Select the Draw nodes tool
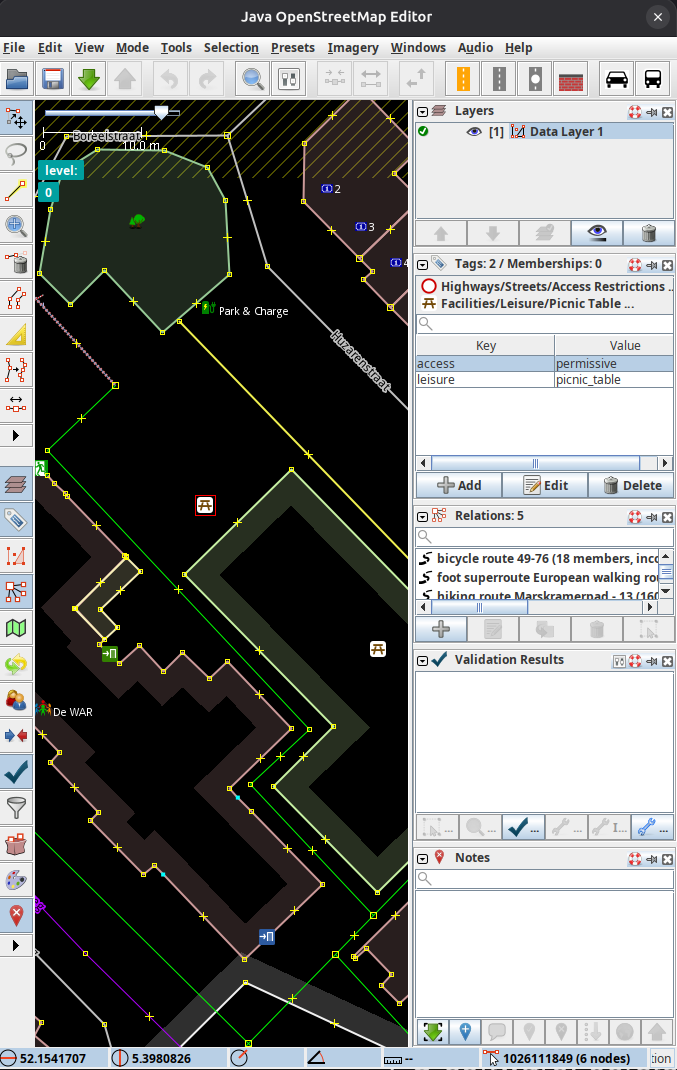The height and width of the screenshot is (1070, 677). [17, 190]
